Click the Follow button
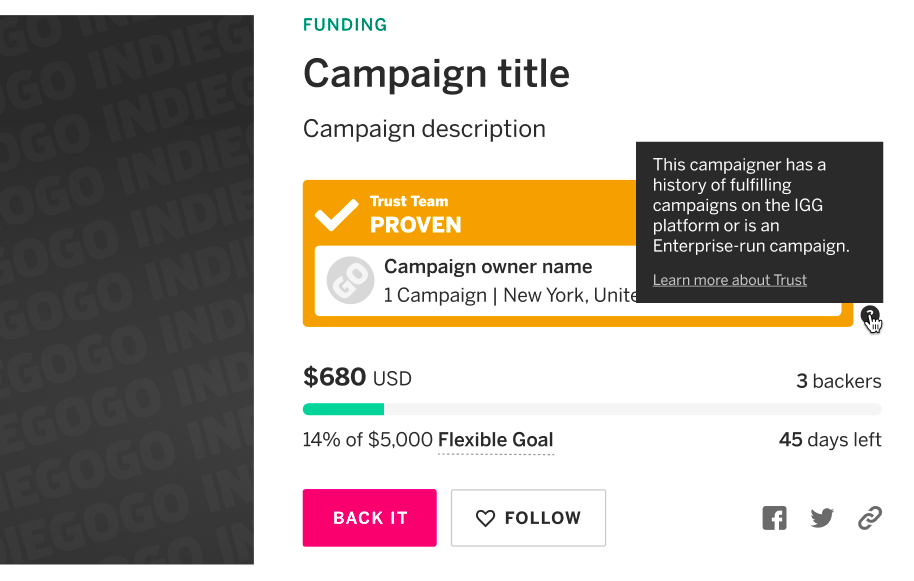This screenshot has width=914, height=581. (x=528, y=518)
